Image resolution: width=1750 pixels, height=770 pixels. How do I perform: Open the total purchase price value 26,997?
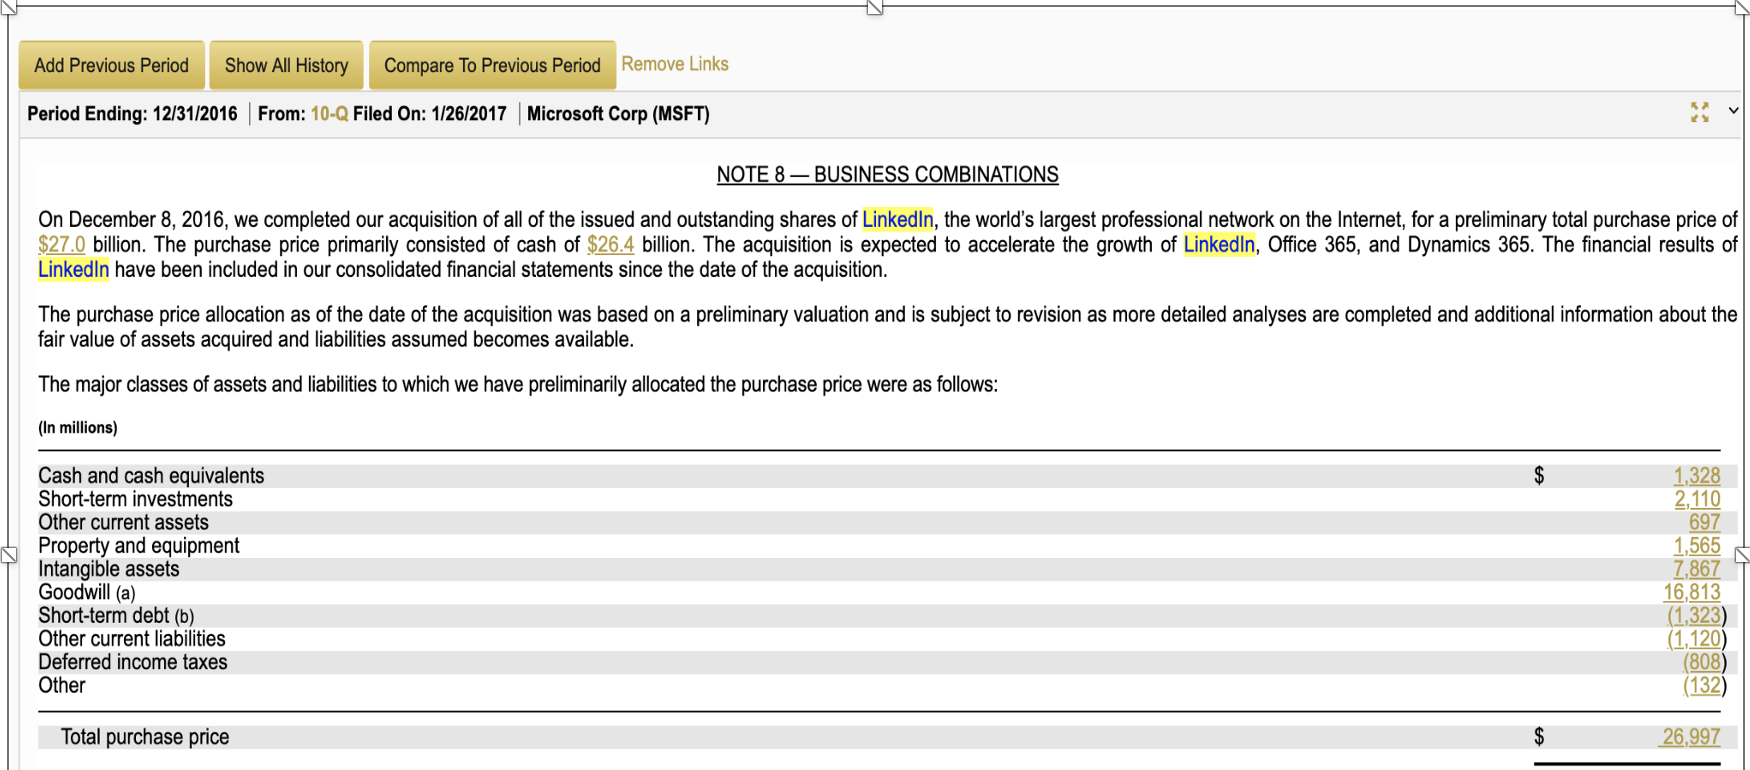1691,737
